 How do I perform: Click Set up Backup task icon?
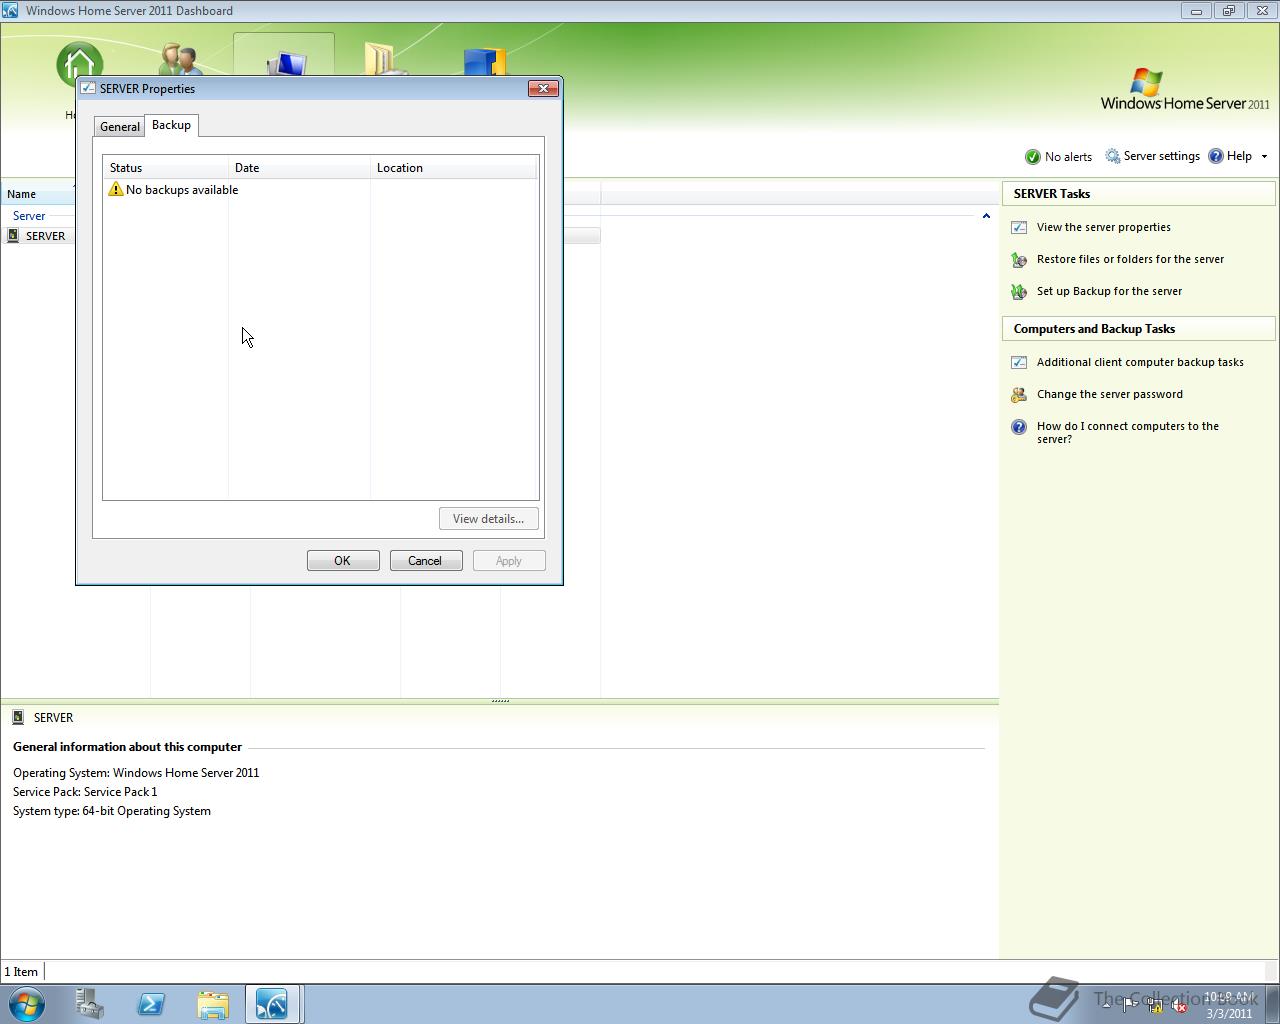(1019, 292)
